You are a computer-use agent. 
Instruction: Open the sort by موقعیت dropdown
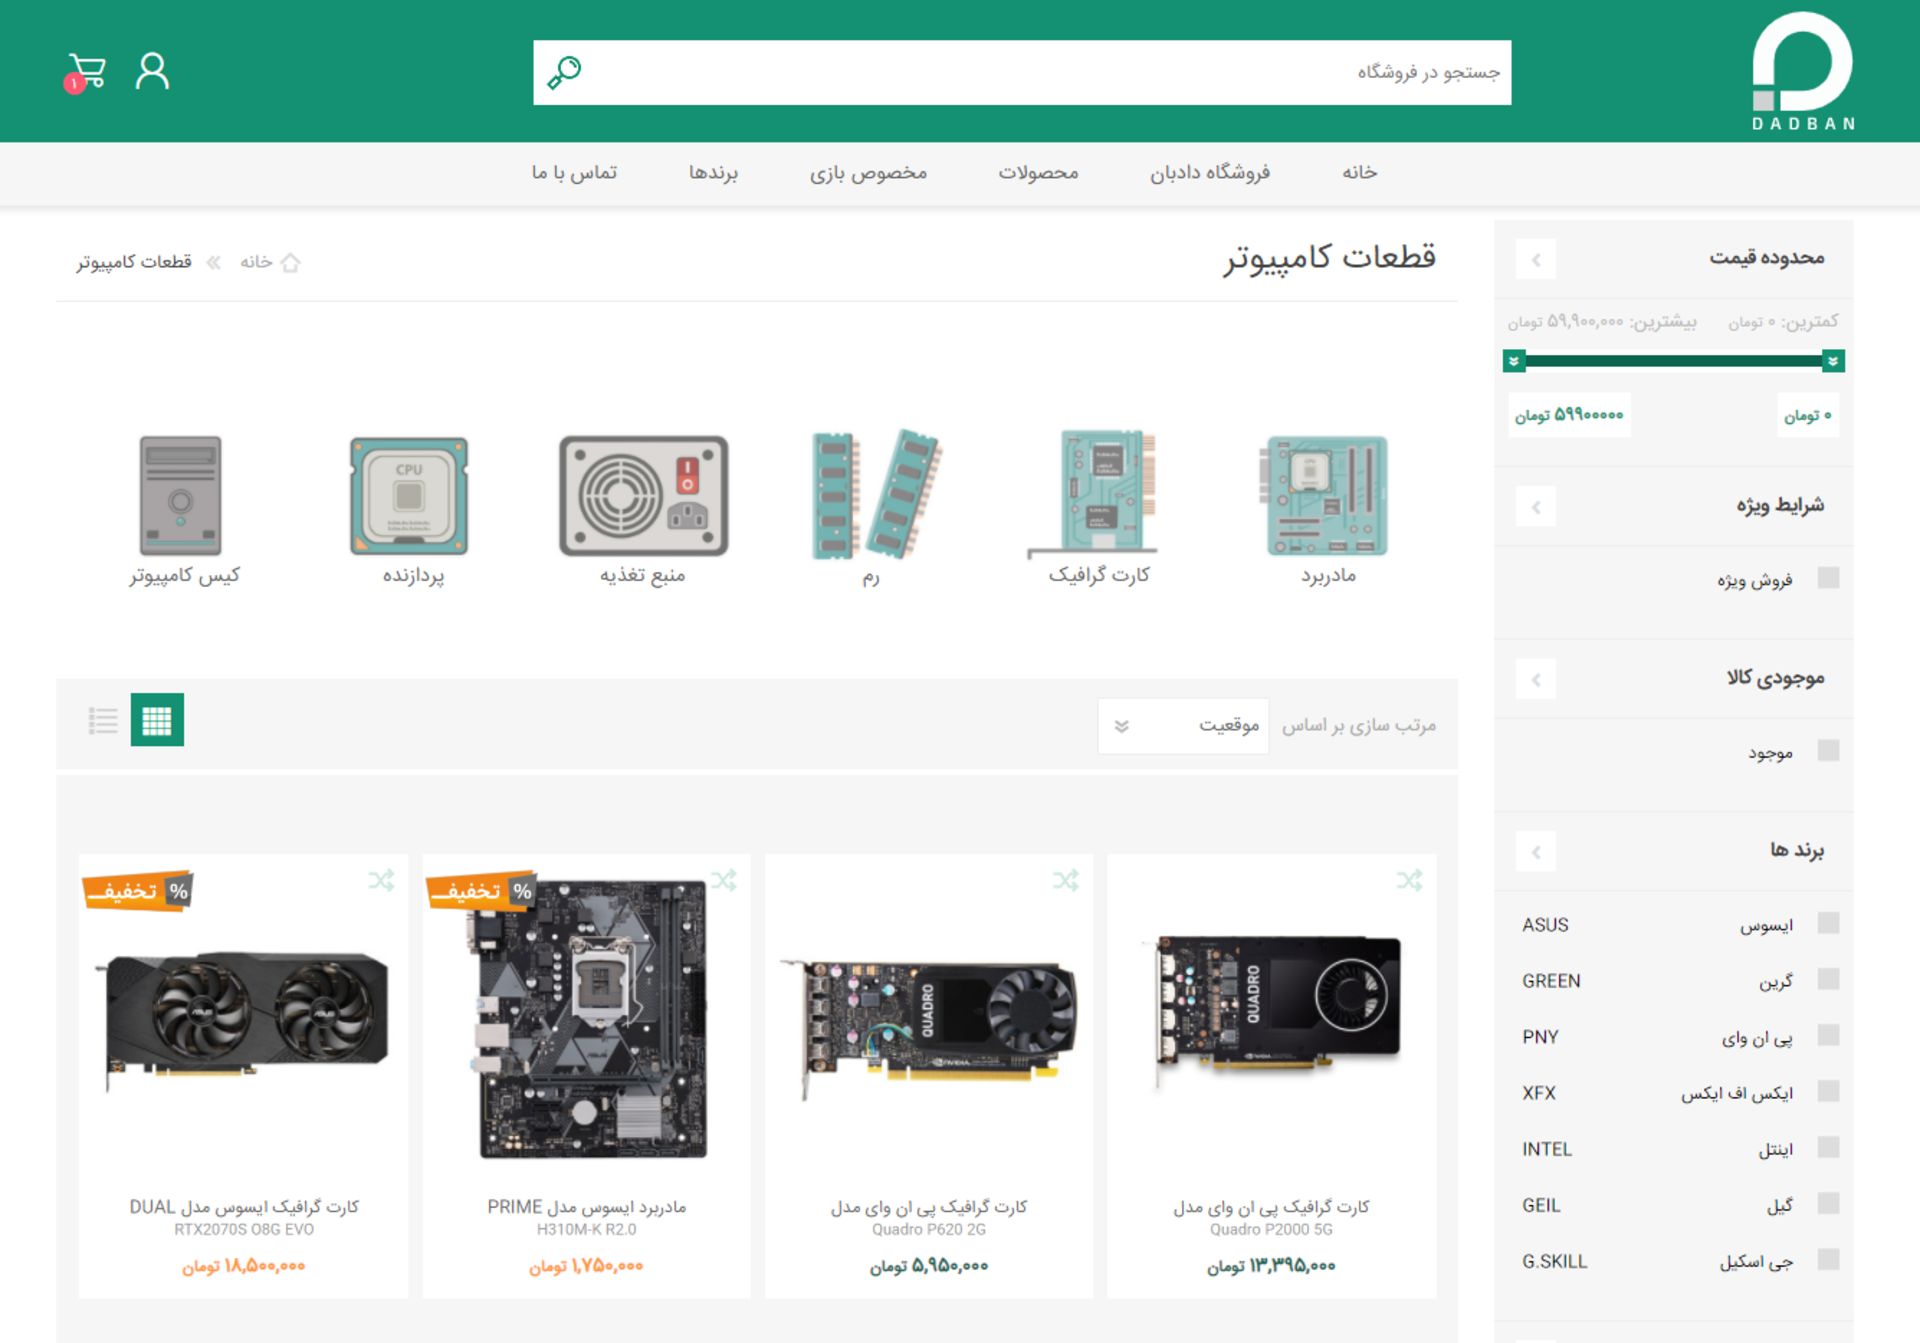coord(1183,726)
